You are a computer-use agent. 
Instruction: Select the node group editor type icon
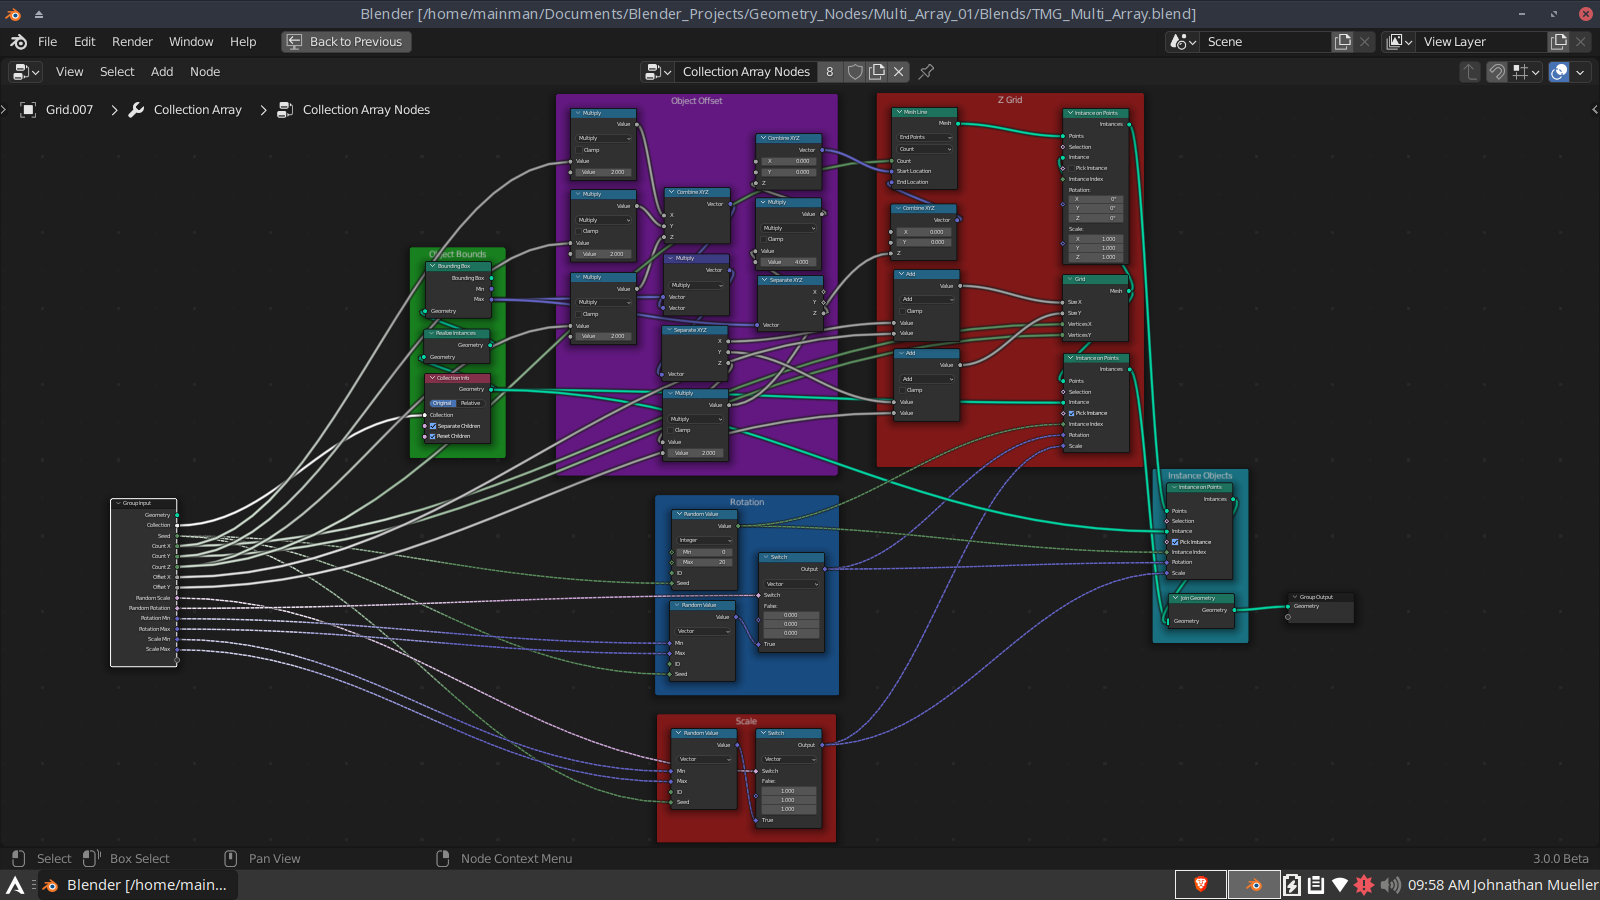[x=20, y=71]
